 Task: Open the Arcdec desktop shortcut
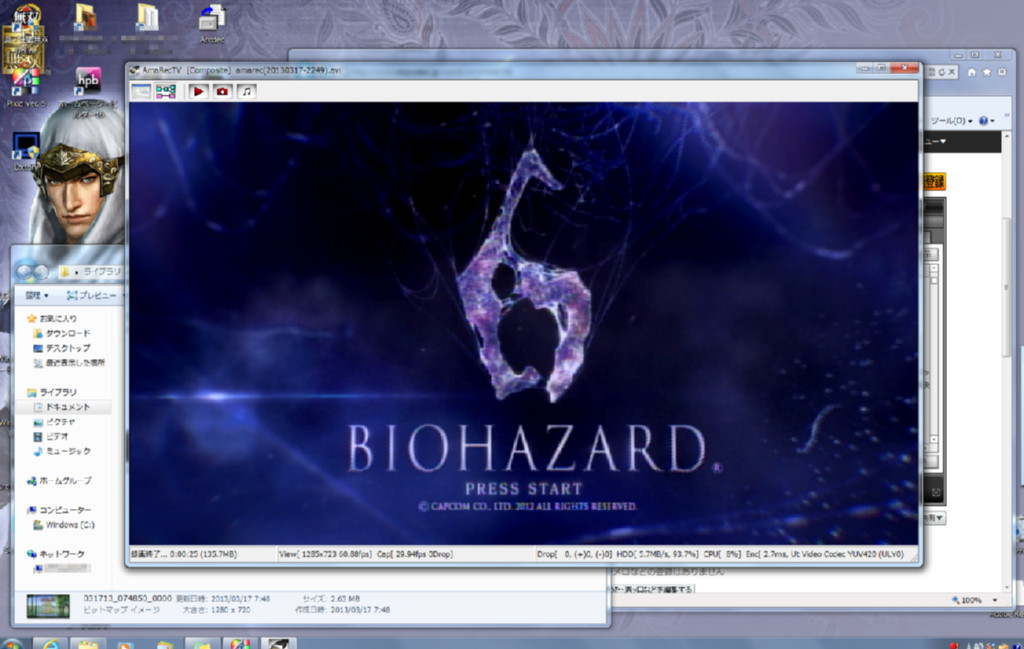click(212, 24)
